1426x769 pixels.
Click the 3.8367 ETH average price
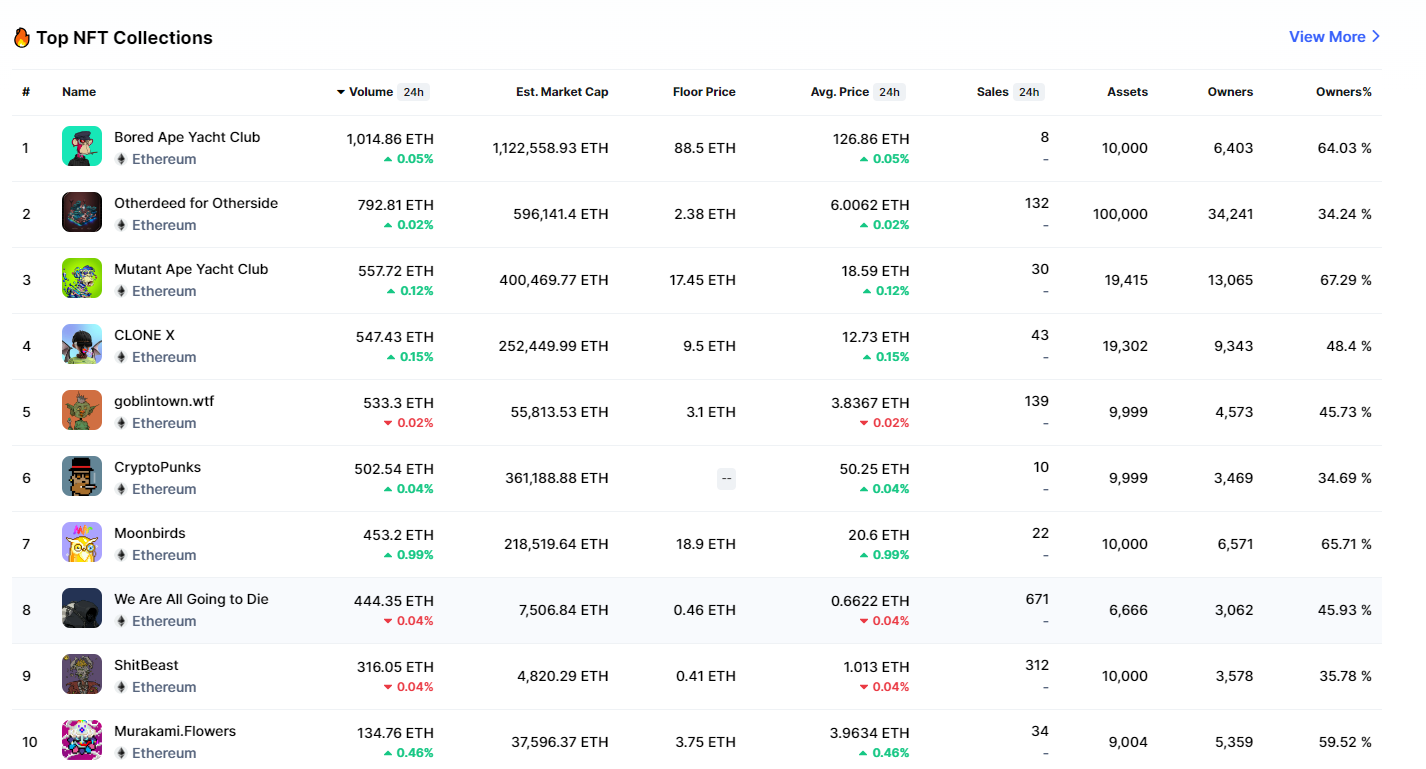[868, 403]
